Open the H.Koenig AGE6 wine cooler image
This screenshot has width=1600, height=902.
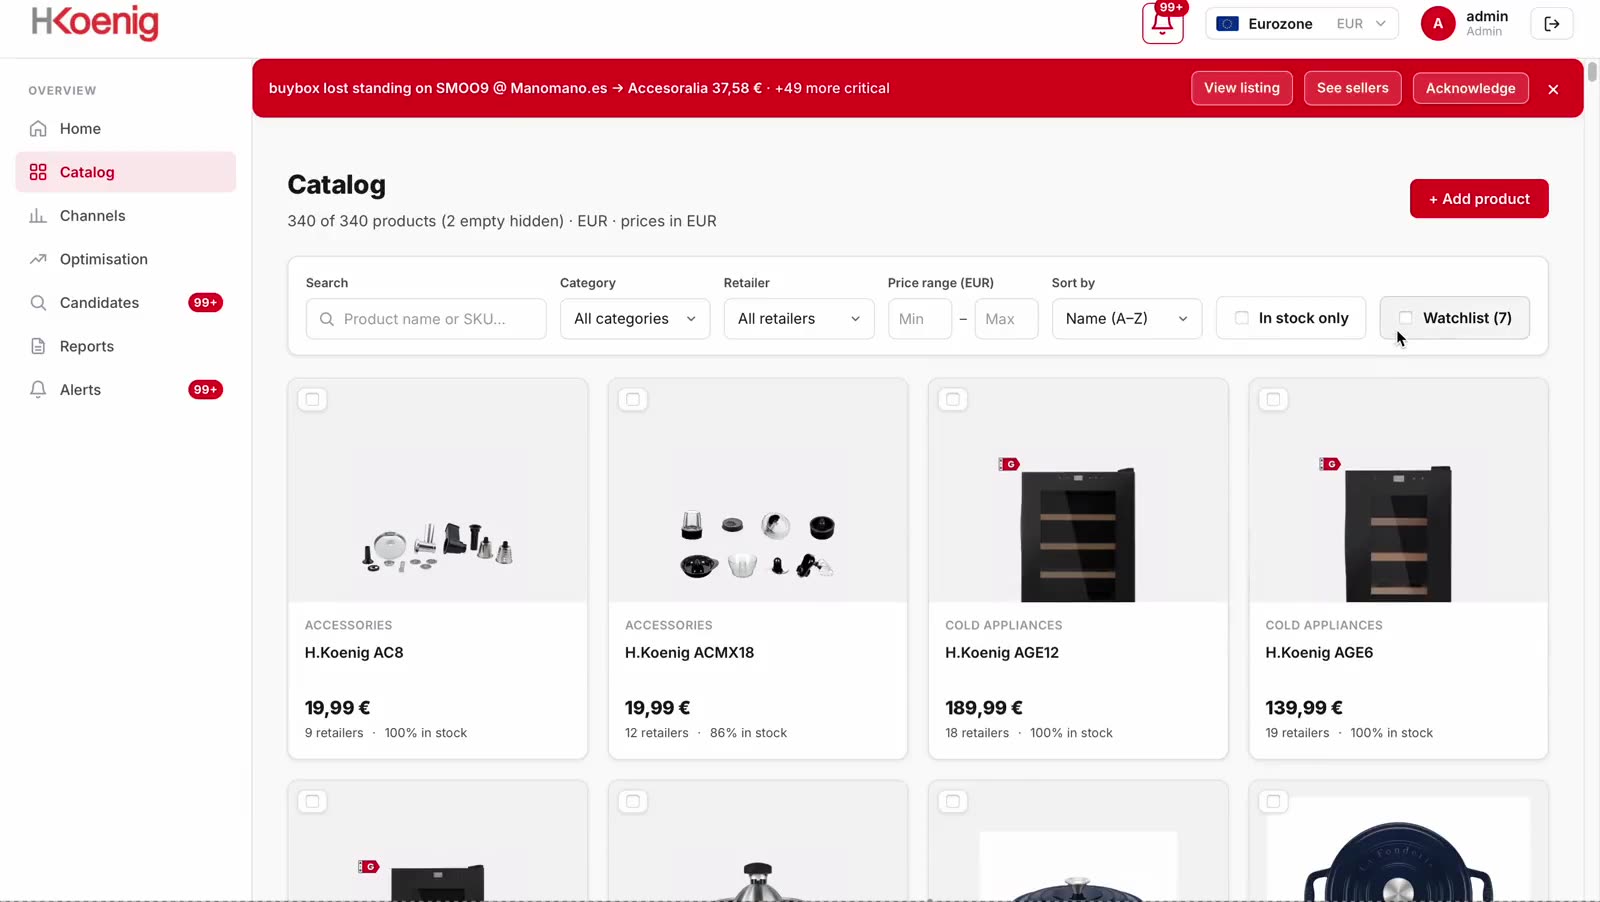pyautogui.click(x=1398, y=490)
